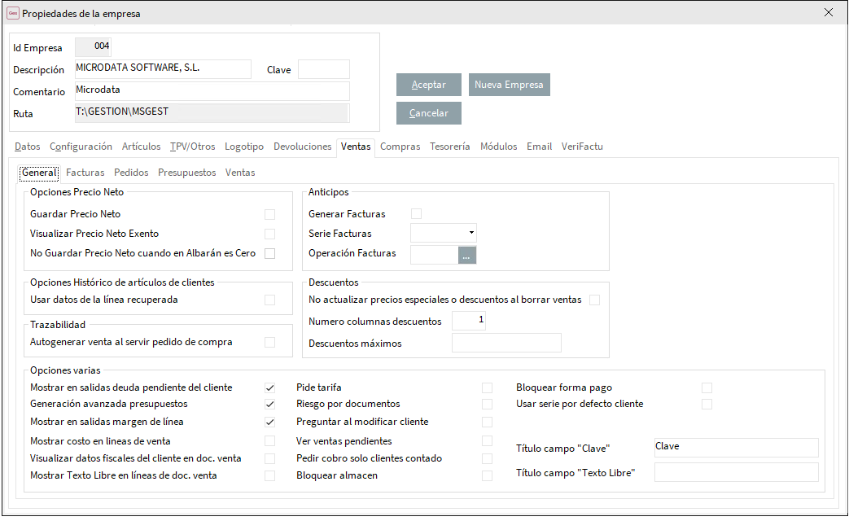Click the ellipsis button beside Operación Facturas
This screenshot has width=849, height=519.
(466, 254)
